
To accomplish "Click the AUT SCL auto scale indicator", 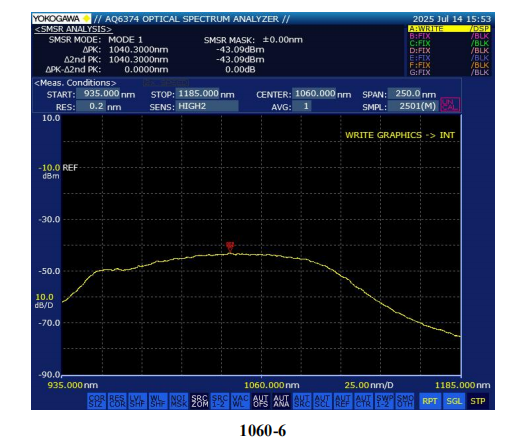I will [x=322, y=401].
